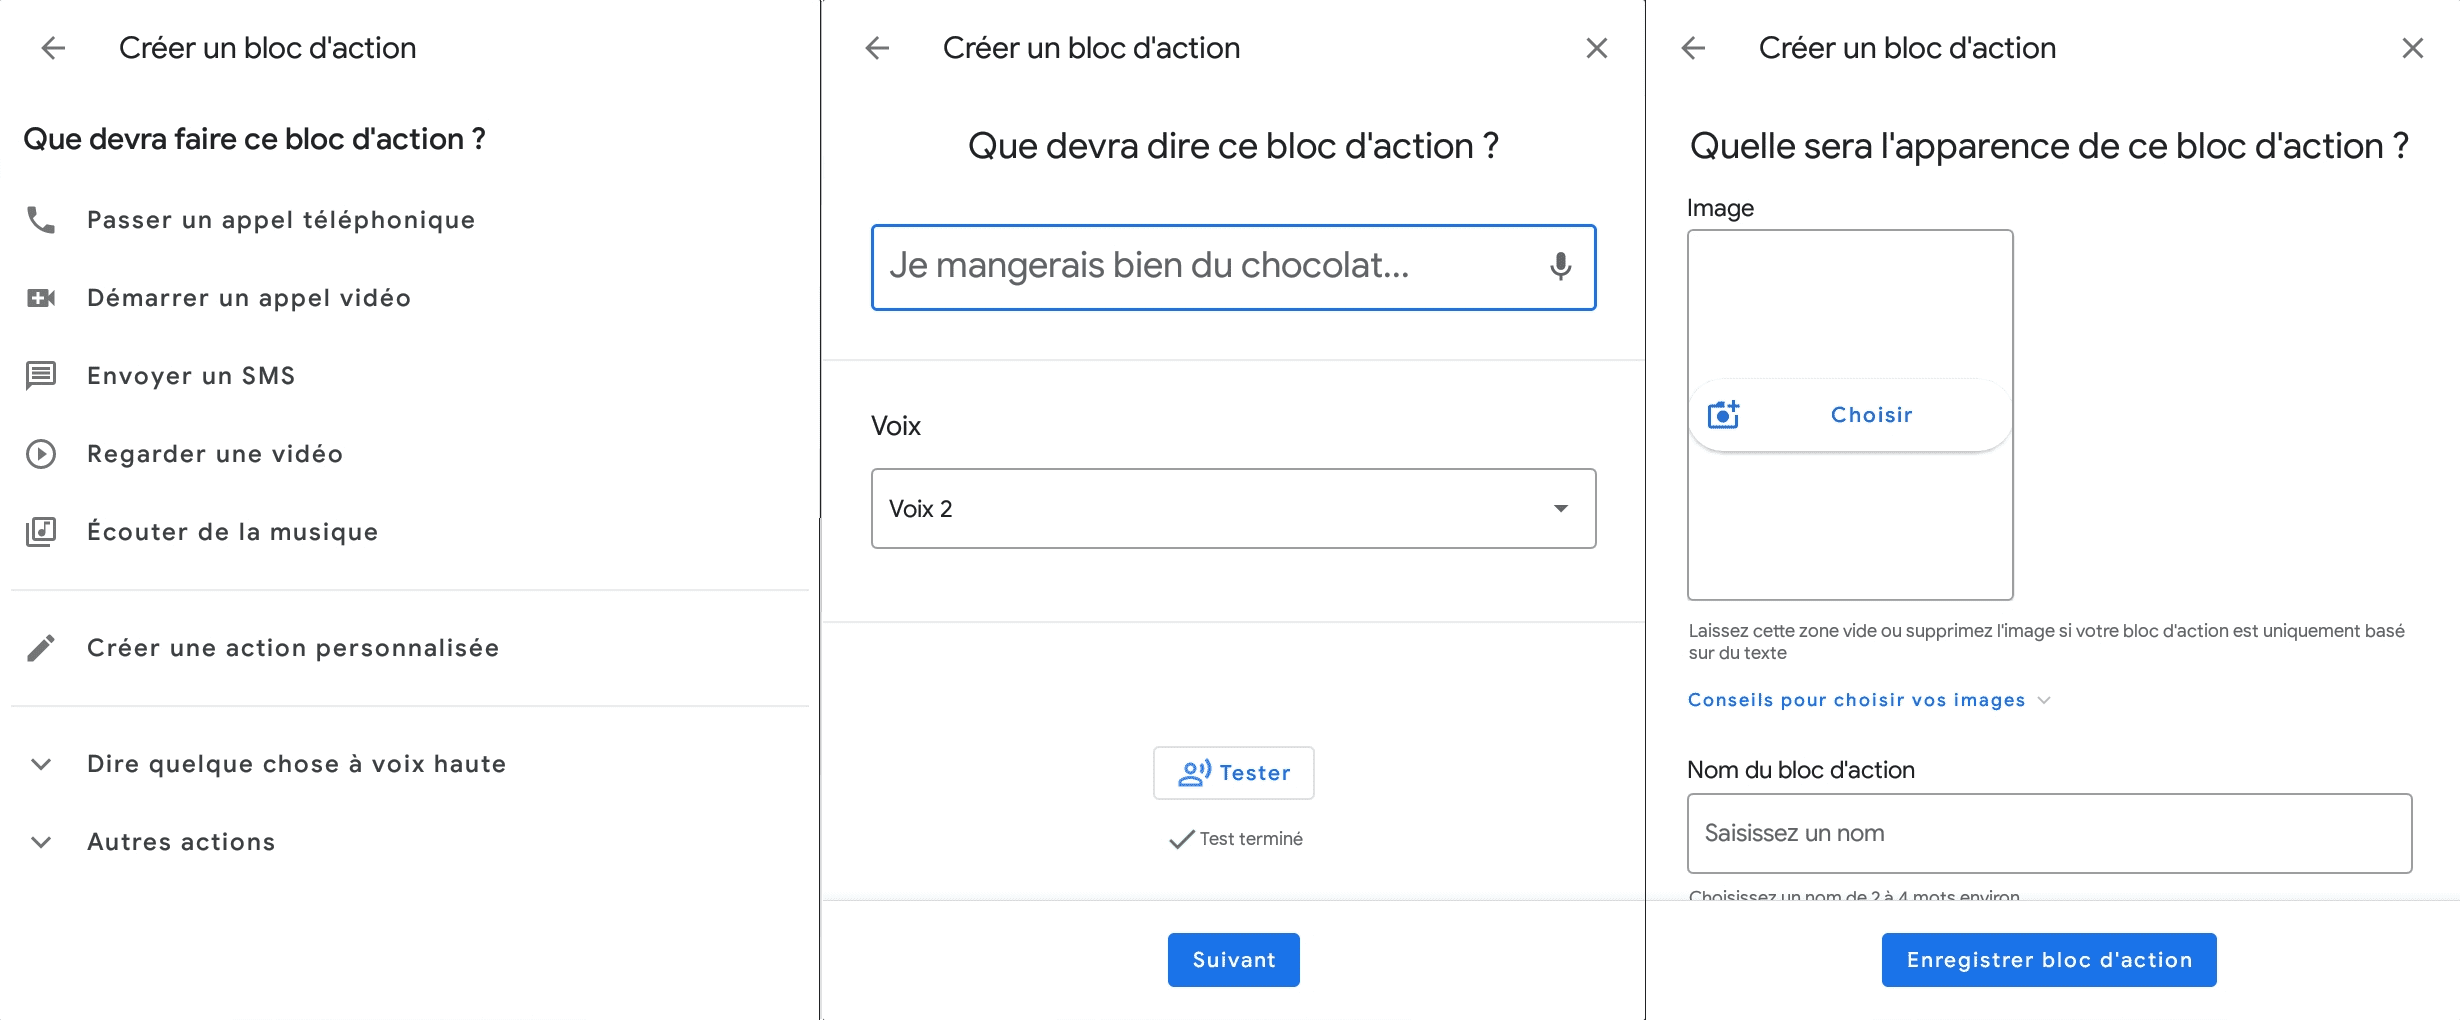Select Écouter de la musique option
Image resolution: width=2460 pixels, height=1020 pixels.
click(x=232, y=532)
